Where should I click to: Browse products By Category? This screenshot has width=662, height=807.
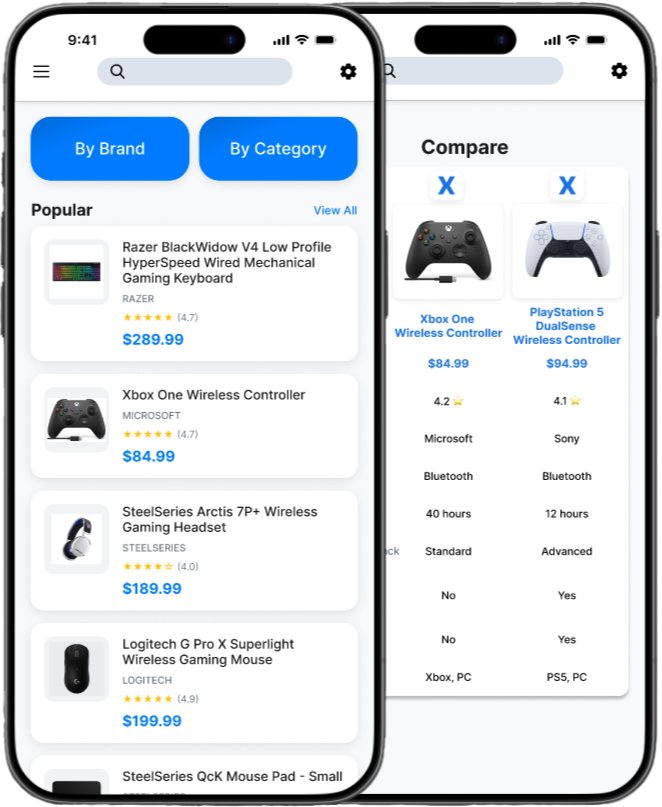click(278, 149)
